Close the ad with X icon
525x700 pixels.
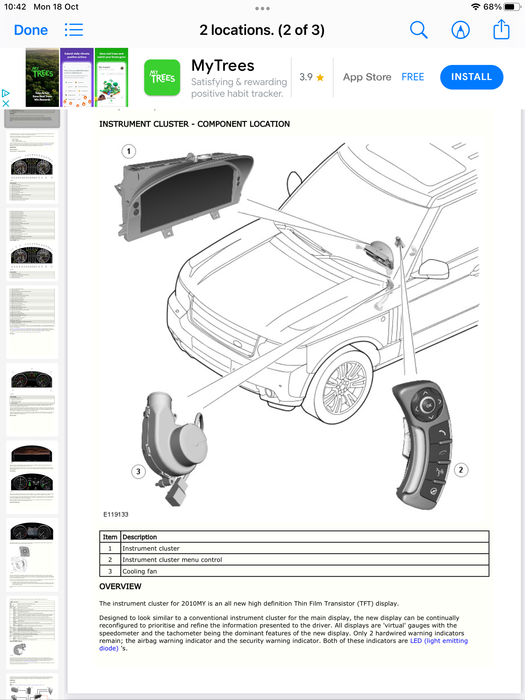click(x=5, y=103)
